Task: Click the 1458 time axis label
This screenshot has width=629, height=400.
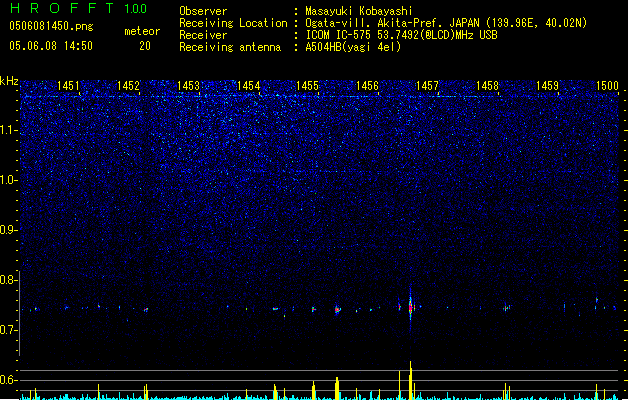Action: 487,85
